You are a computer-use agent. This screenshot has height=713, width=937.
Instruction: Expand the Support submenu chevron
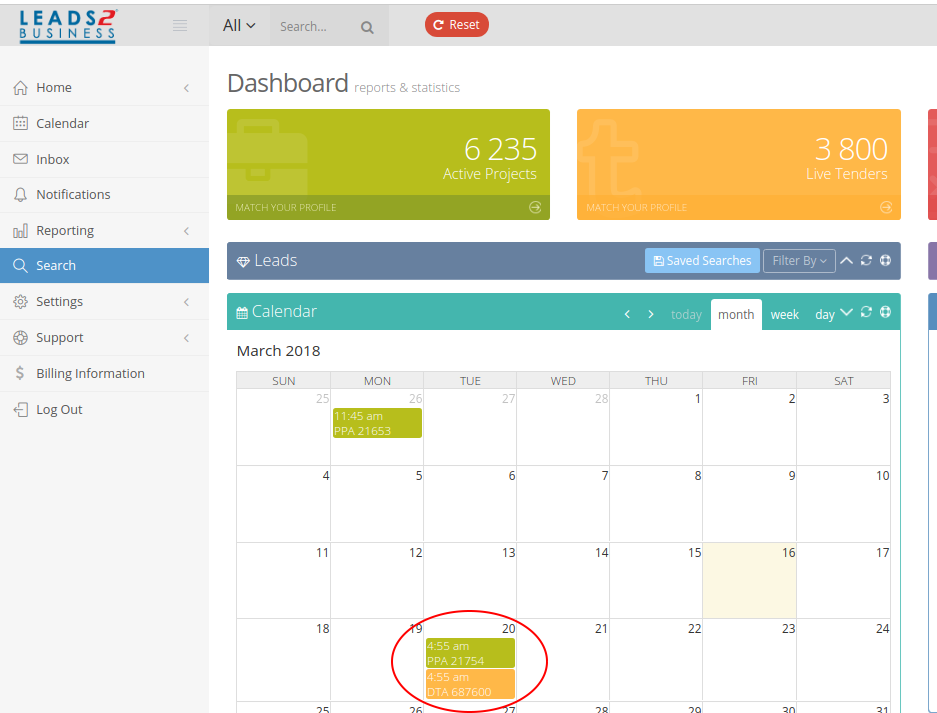pos(186,338)
